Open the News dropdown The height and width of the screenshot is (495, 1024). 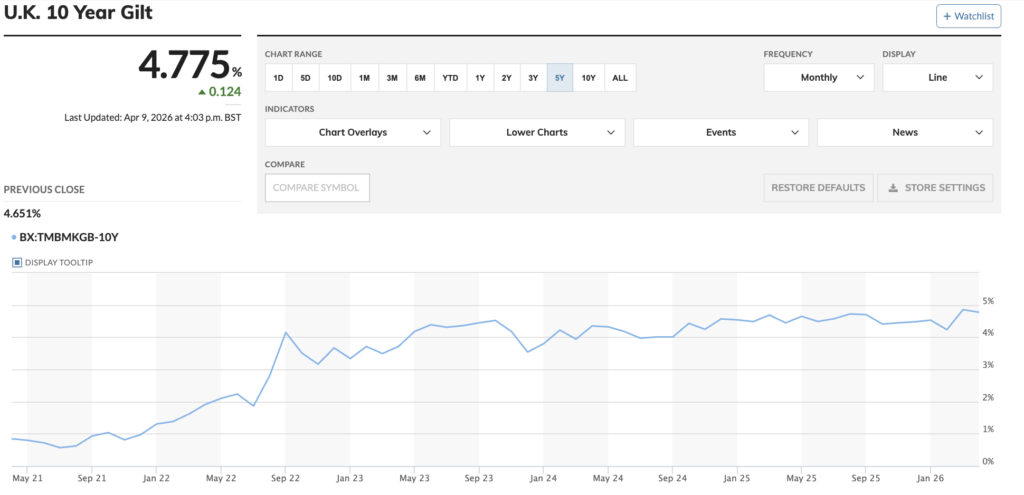click(x=905, y=132)
